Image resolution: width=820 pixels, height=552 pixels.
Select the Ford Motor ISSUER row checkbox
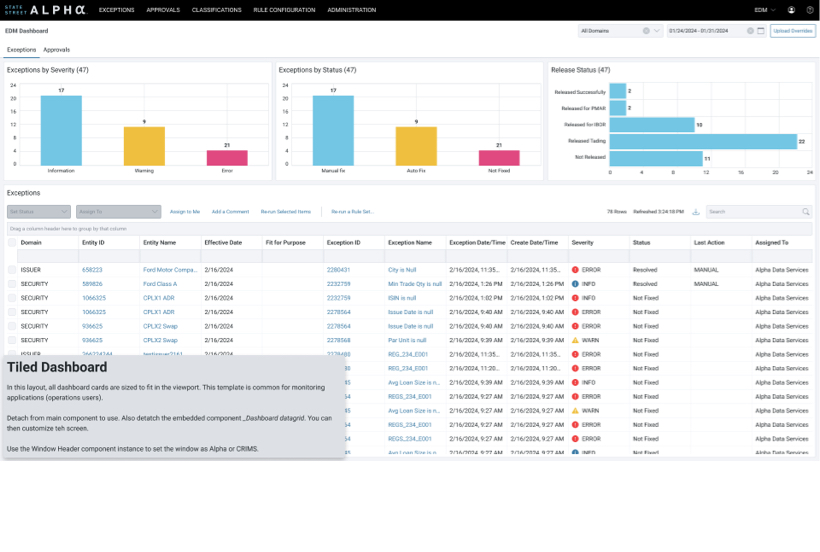(13, 270)
